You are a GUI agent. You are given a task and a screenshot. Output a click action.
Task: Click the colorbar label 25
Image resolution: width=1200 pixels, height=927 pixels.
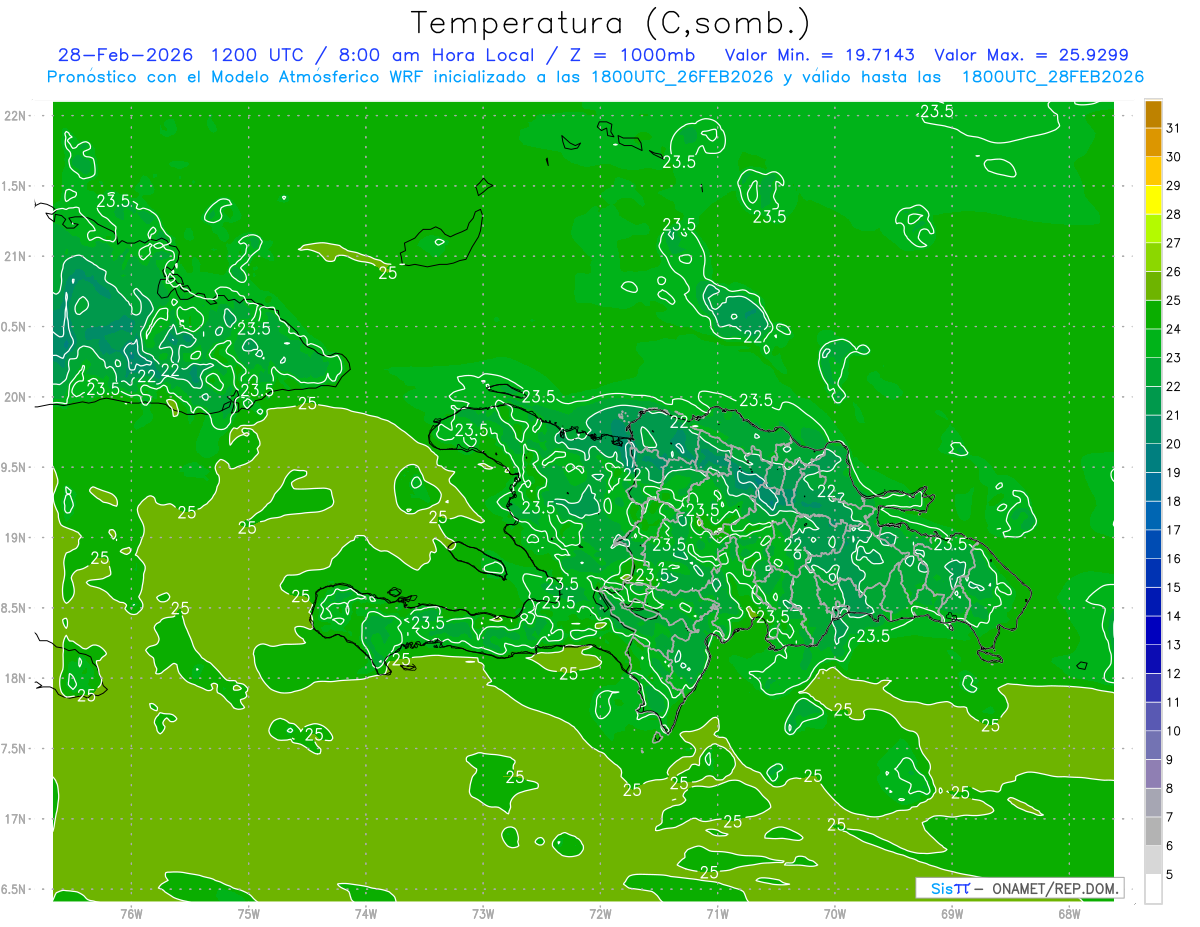[1174, 300]
